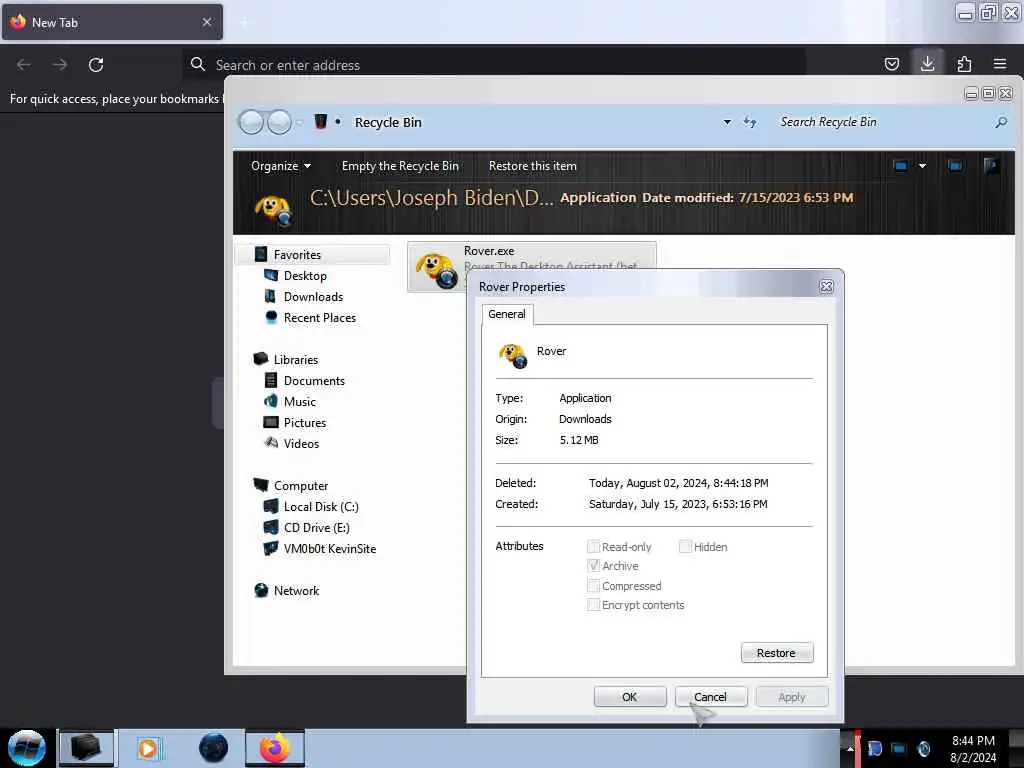Click Recycle Bin back navigation button
This screenshot has width=1024, height=768.
tap(251, 122)
